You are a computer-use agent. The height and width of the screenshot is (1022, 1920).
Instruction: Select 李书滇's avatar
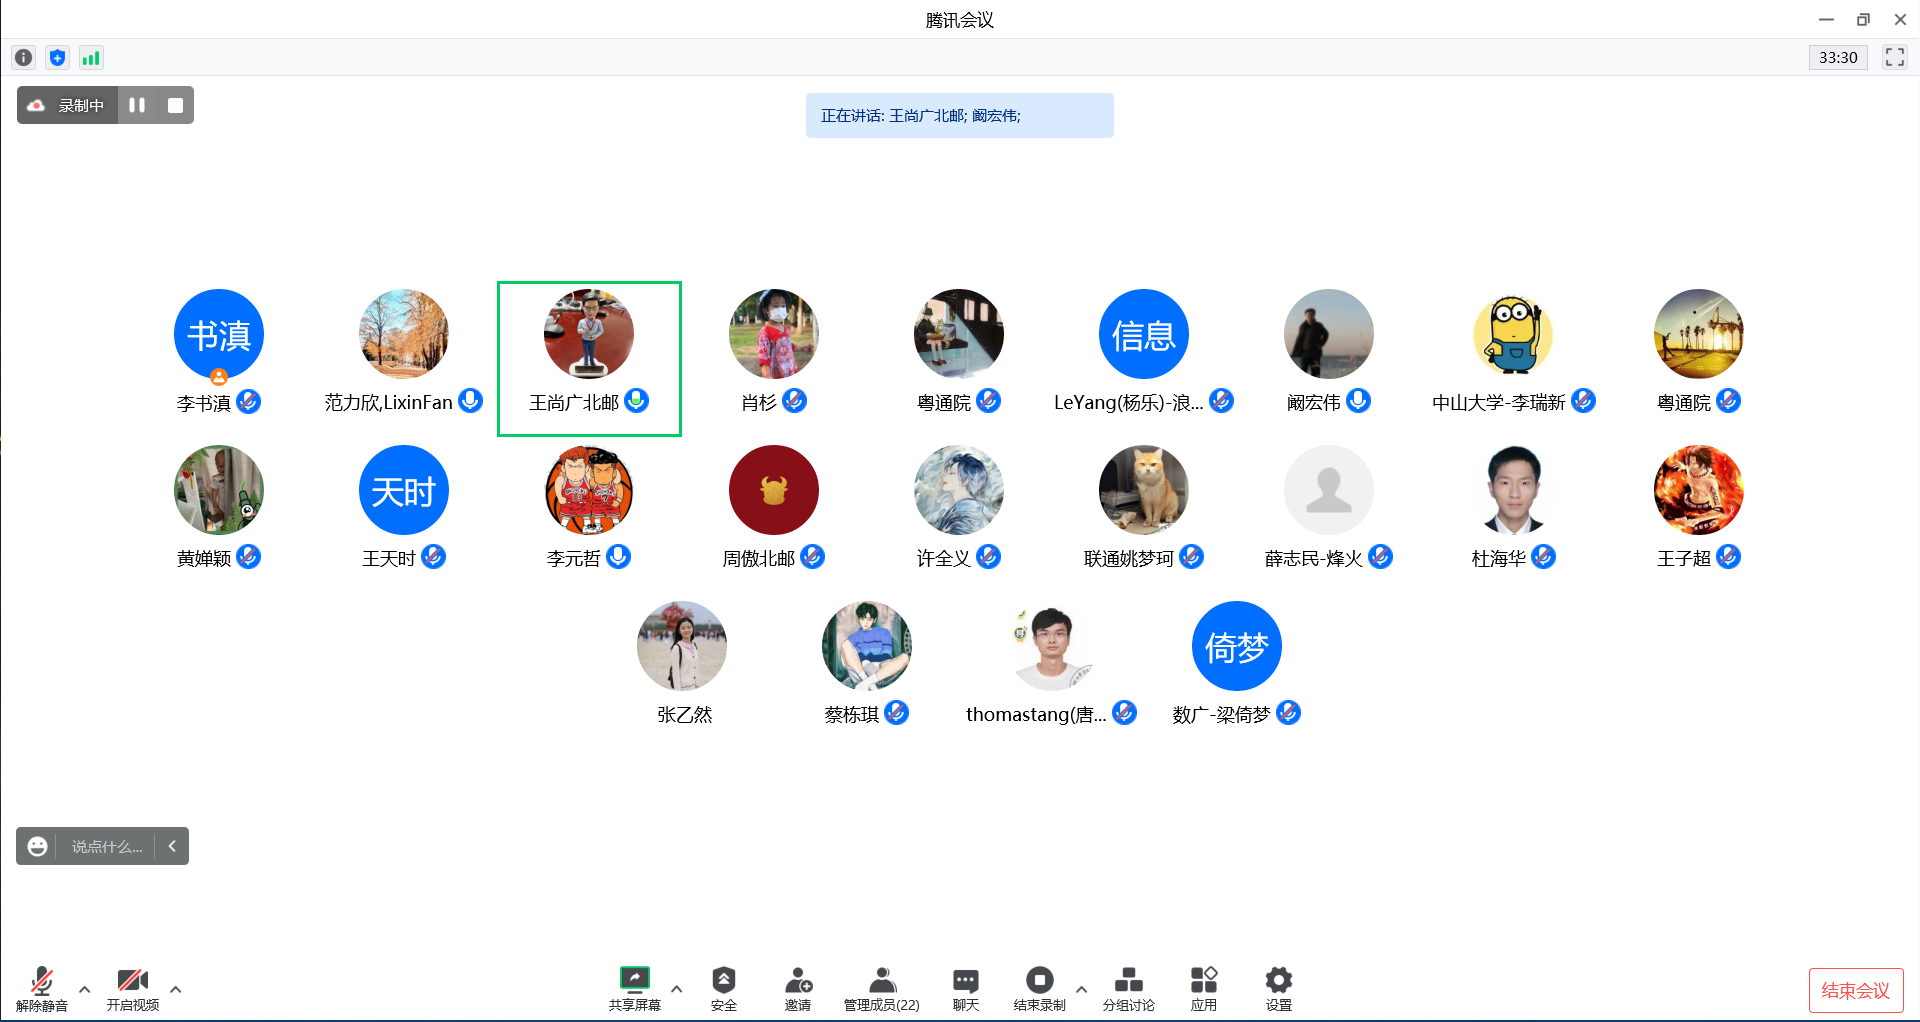click(219, 334)
